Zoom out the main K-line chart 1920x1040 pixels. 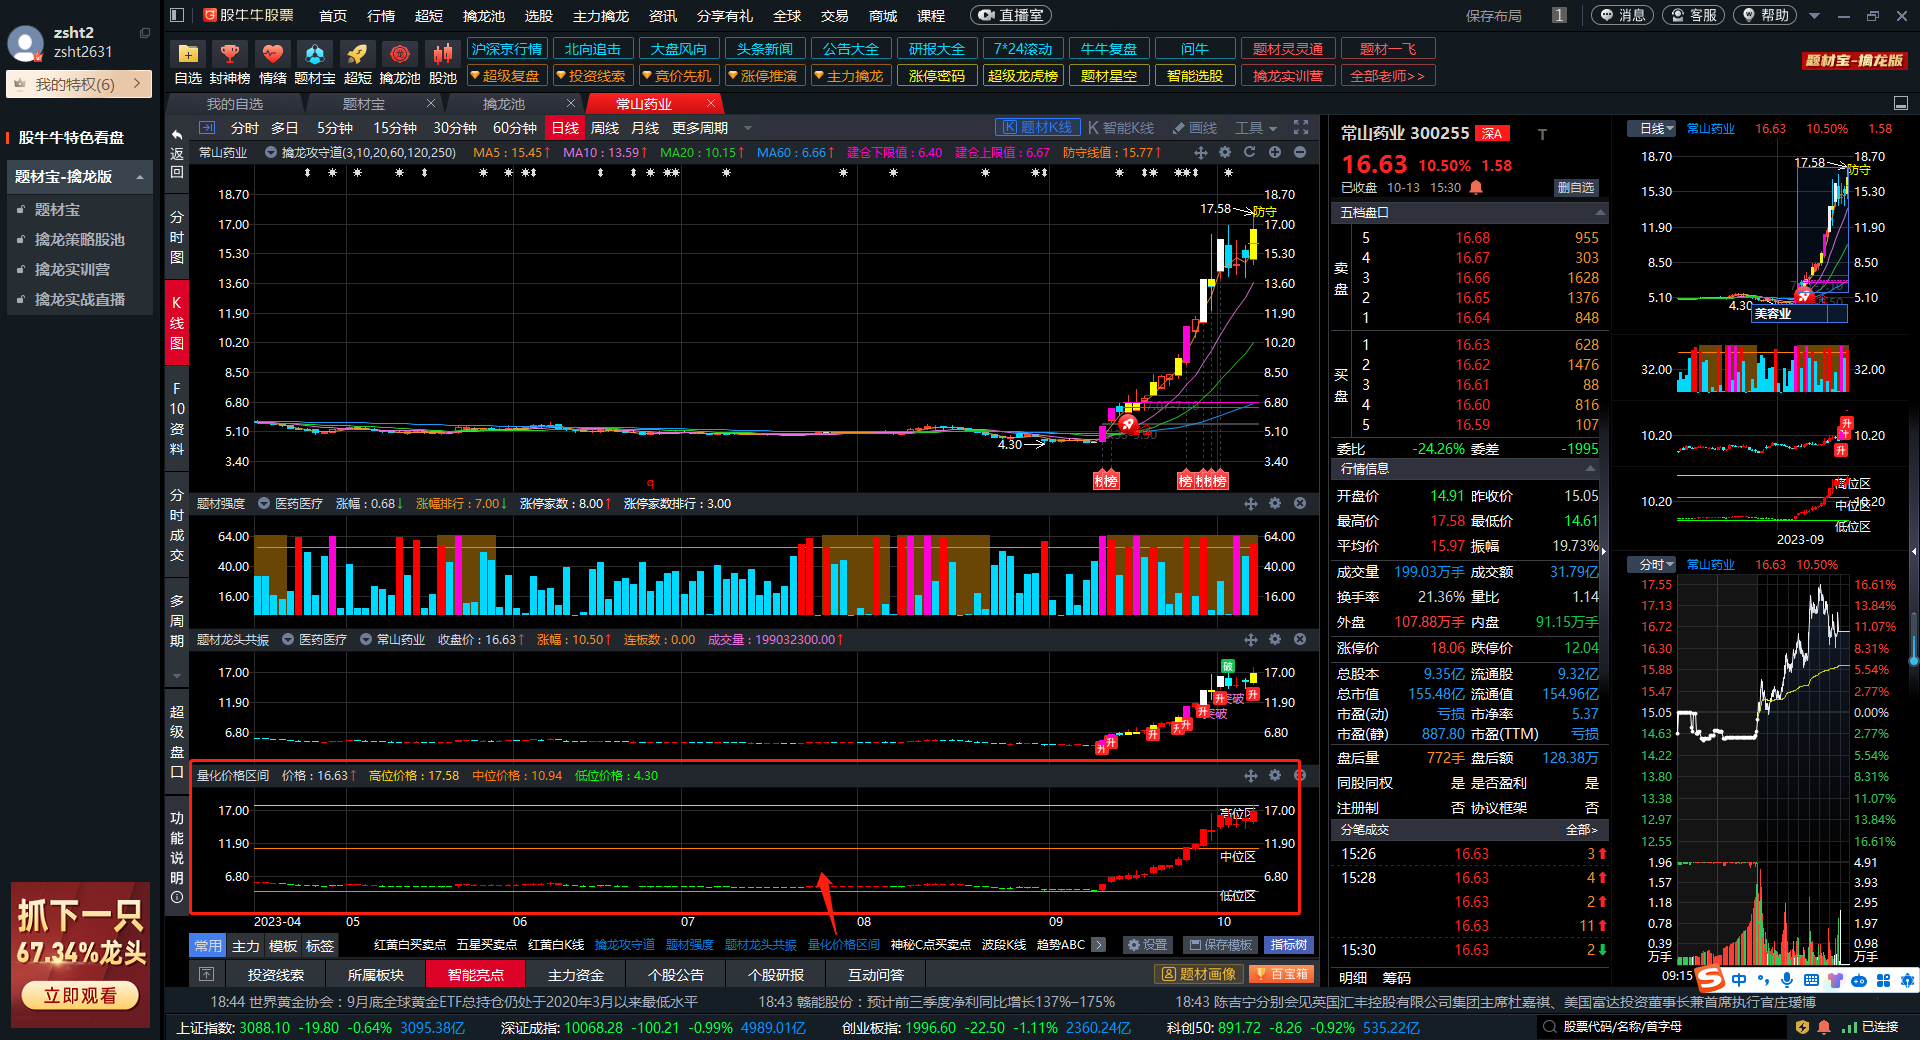click(x=1300, y=152)
